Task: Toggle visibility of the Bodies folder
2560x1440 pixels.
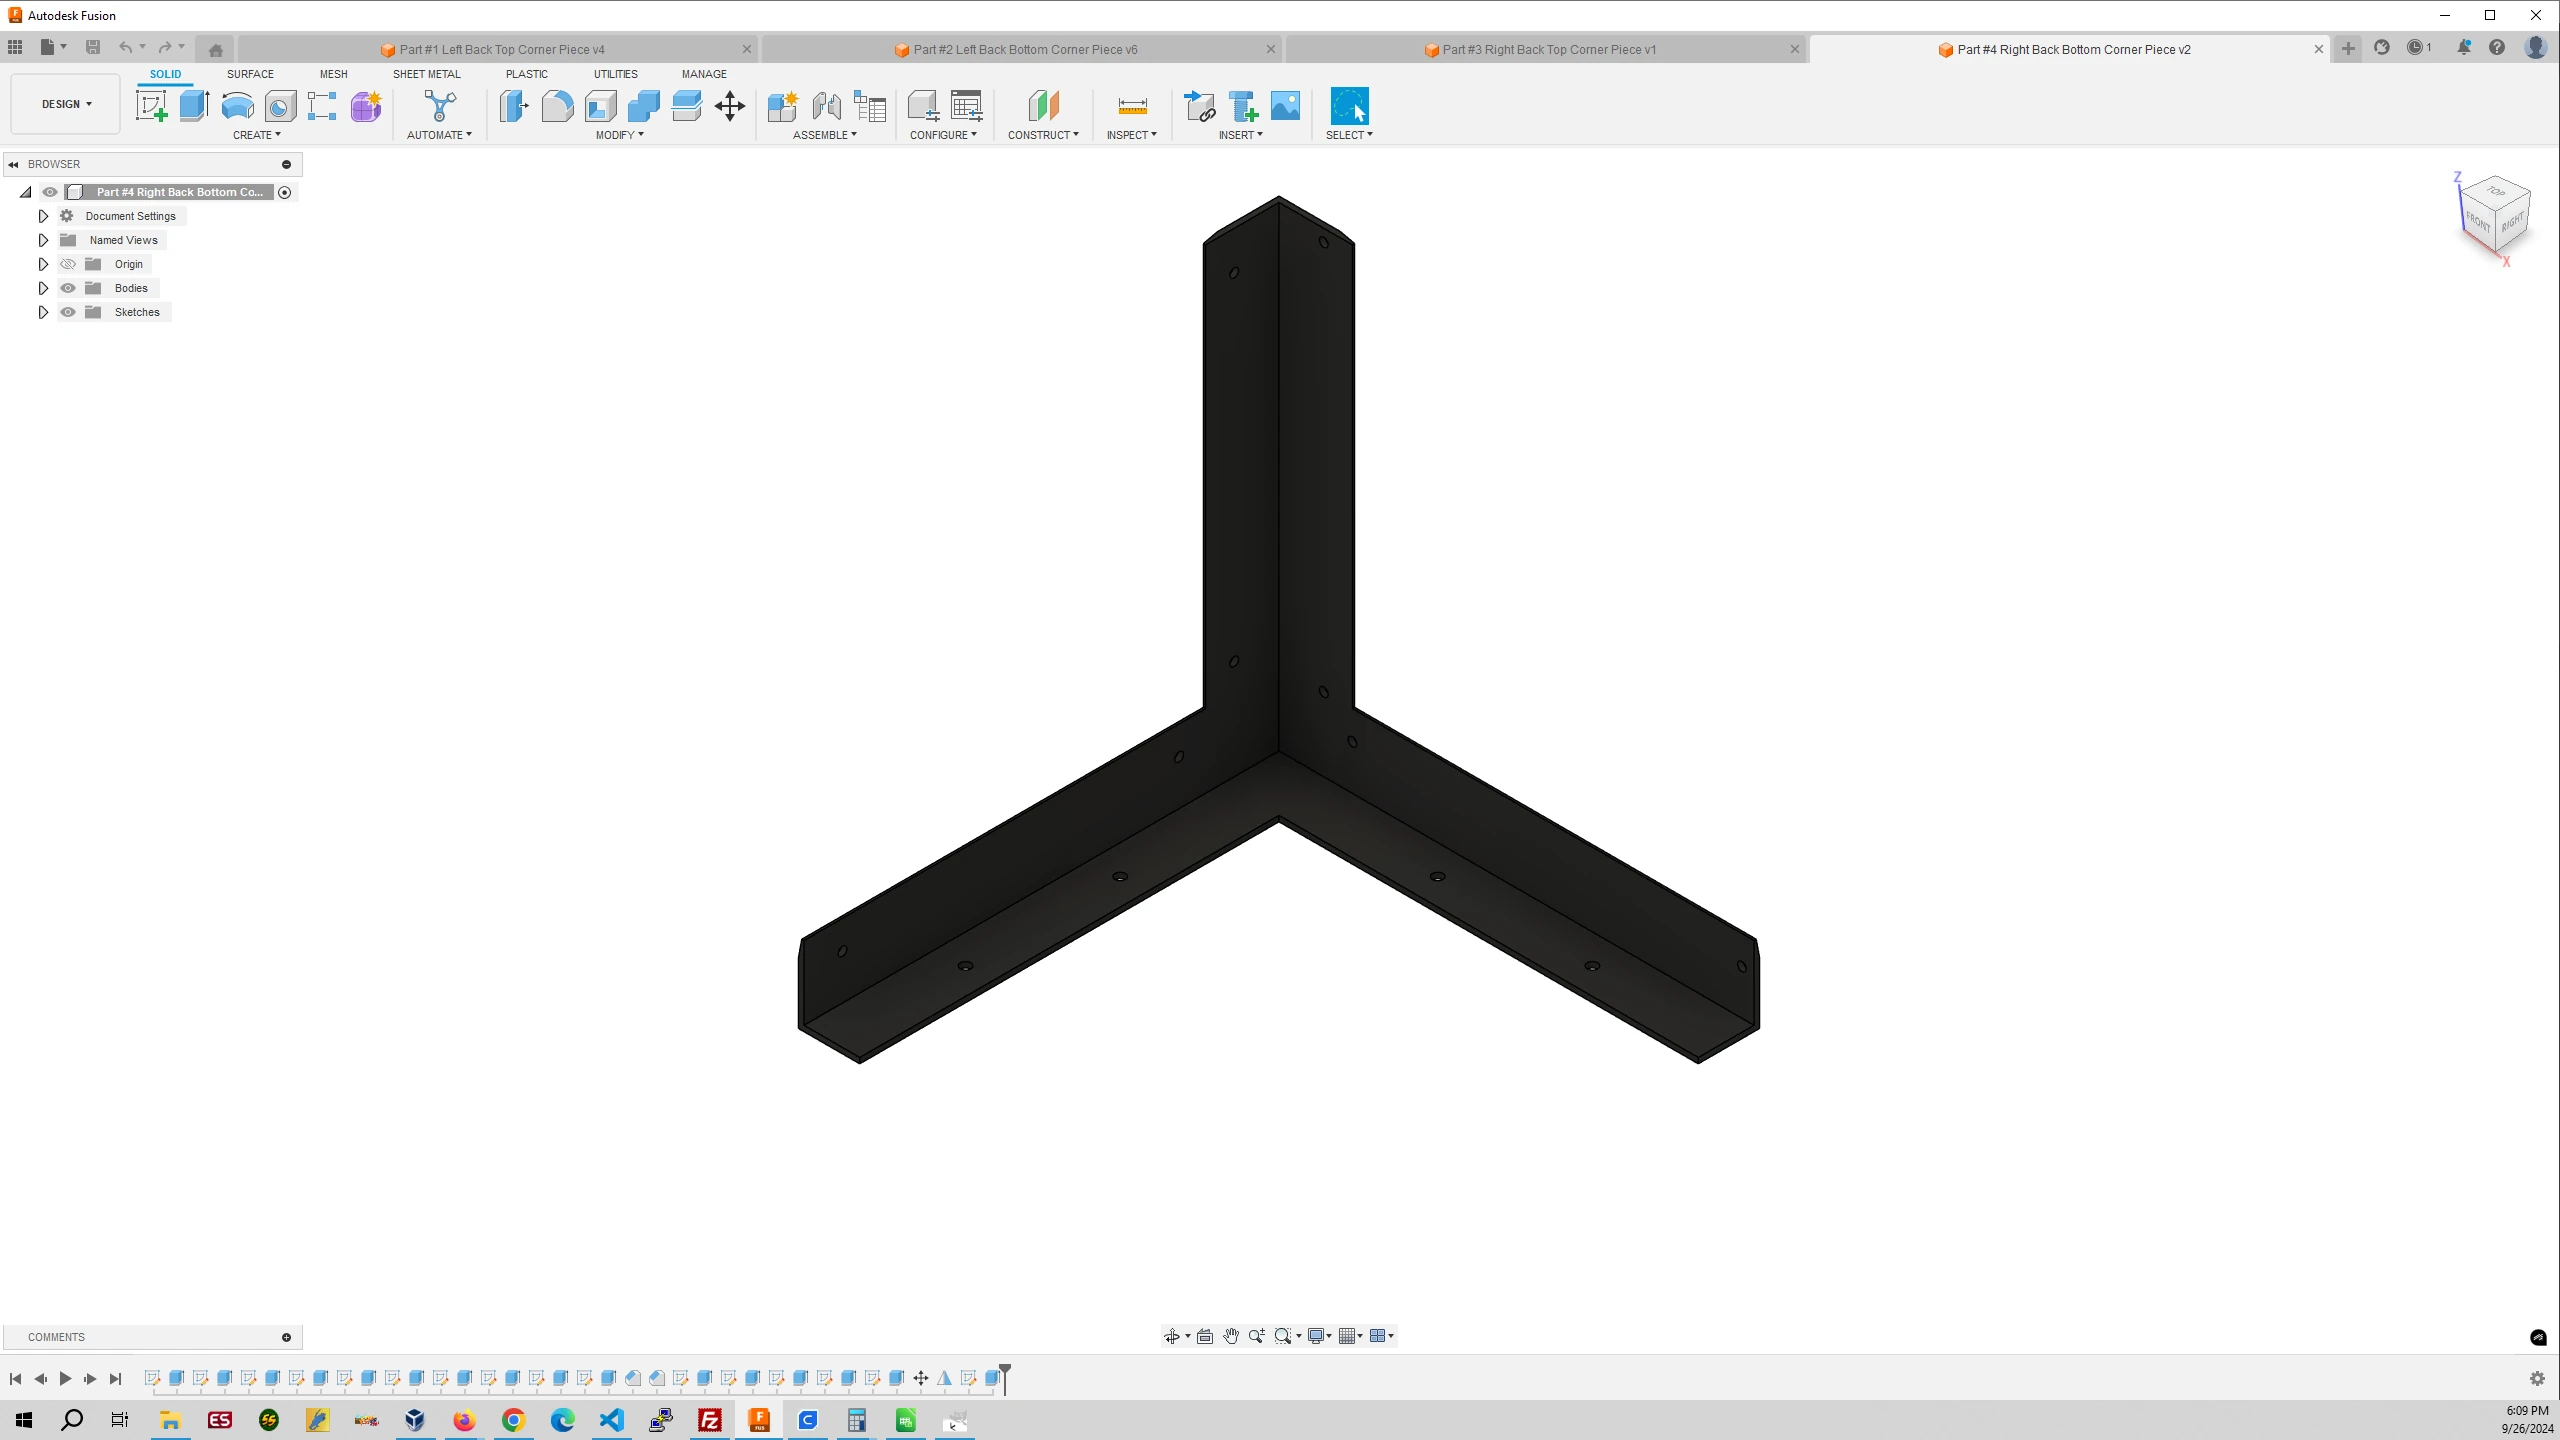Action: [68, 288]
